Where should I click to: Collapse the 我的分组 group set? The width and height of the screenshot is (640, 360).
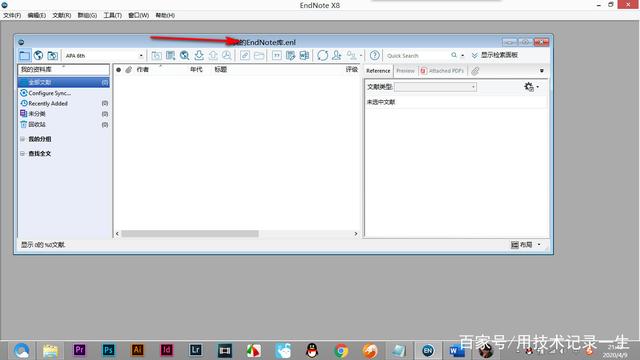(x=22, y=139)
